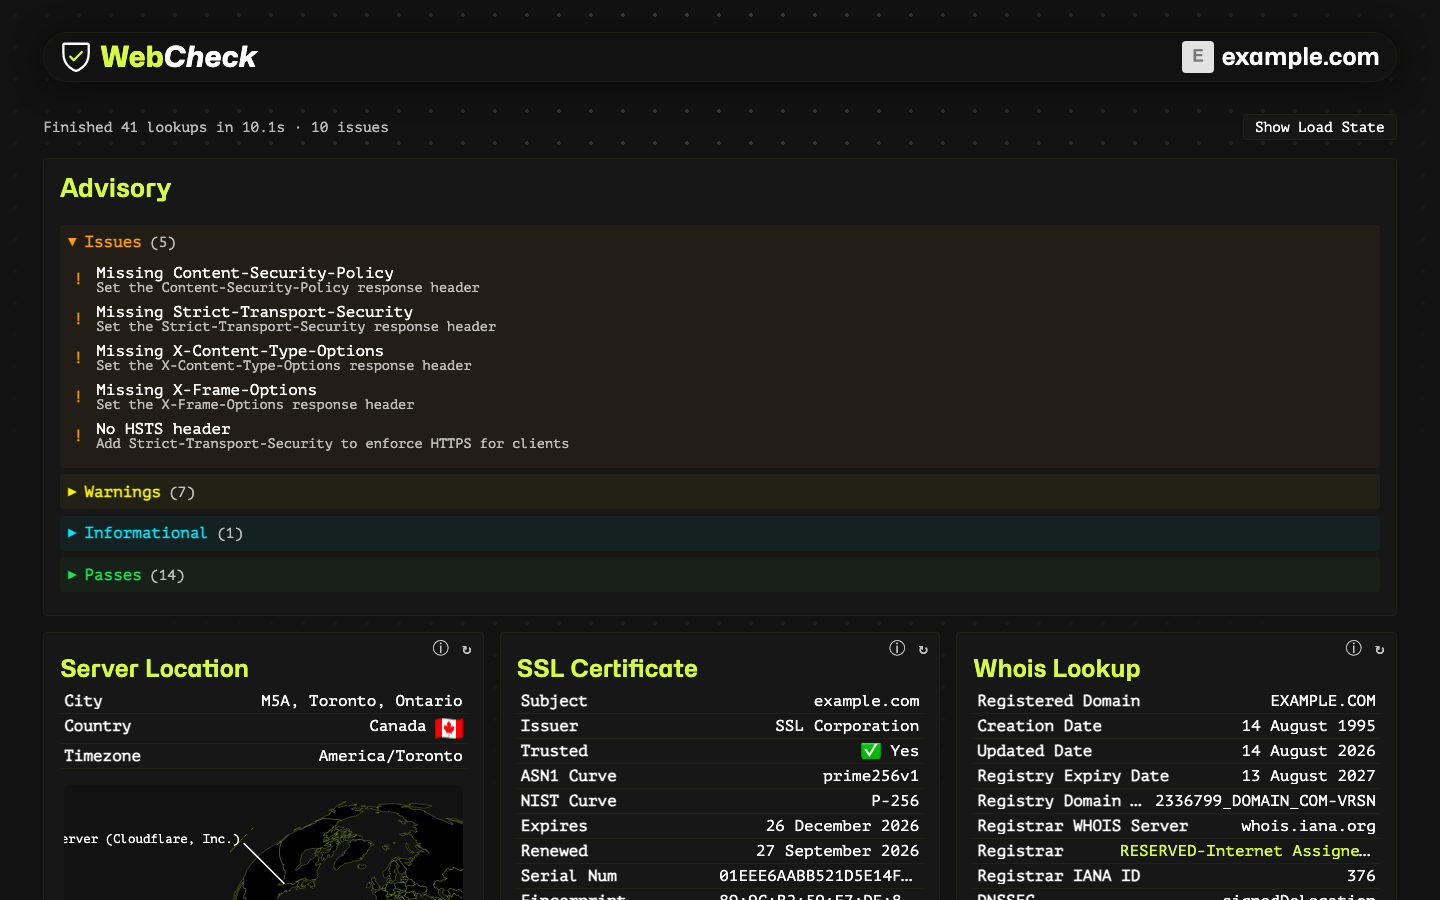Click the server location map

[x=263, y=843]
